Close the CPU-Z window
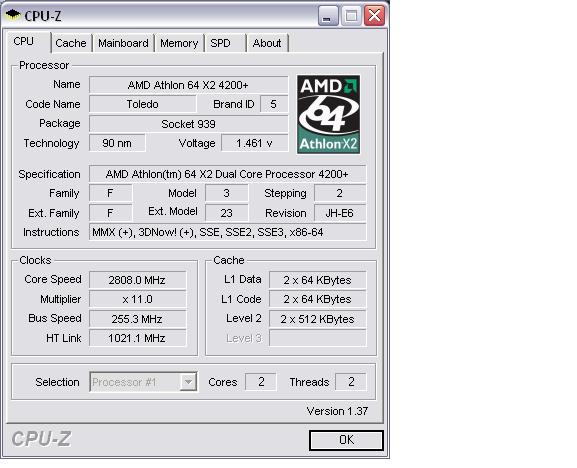577x468 pixels. 374,16
